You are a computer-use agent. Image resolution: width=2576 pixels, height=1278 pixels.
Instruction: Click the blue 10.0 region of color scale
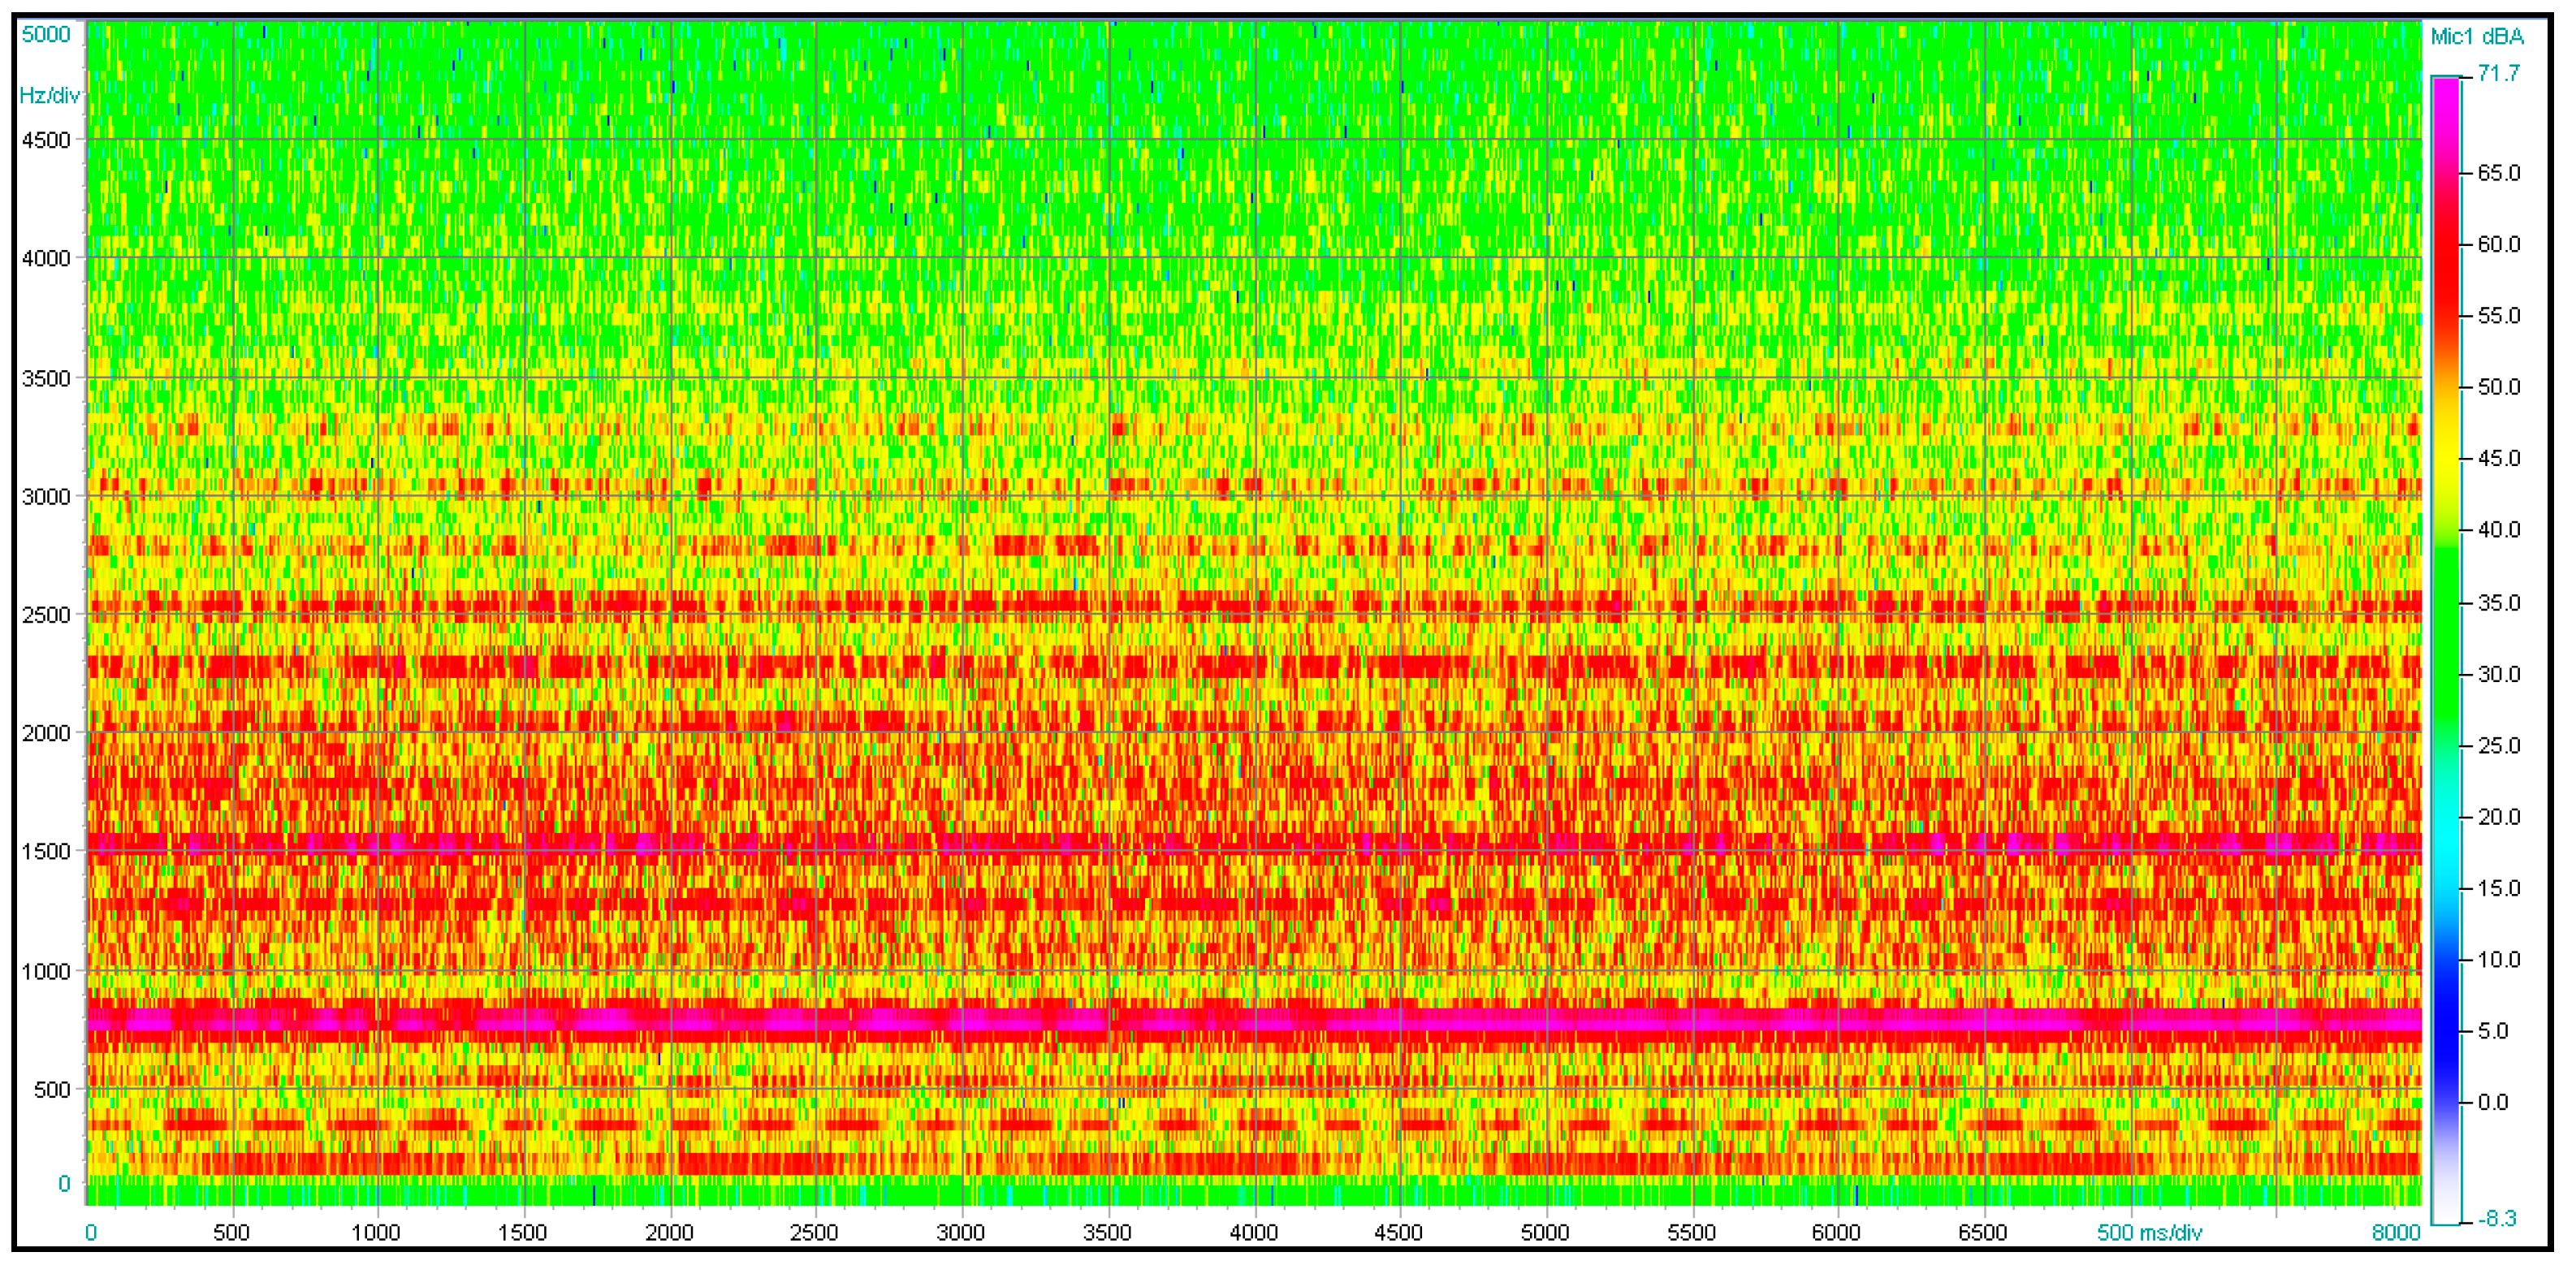pos(2446,960)
